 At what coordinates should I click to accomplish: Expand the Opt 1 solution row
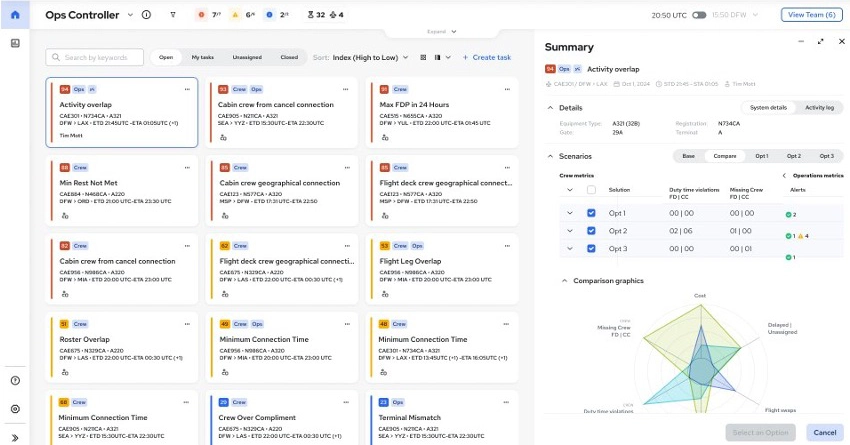pos(570,213)
